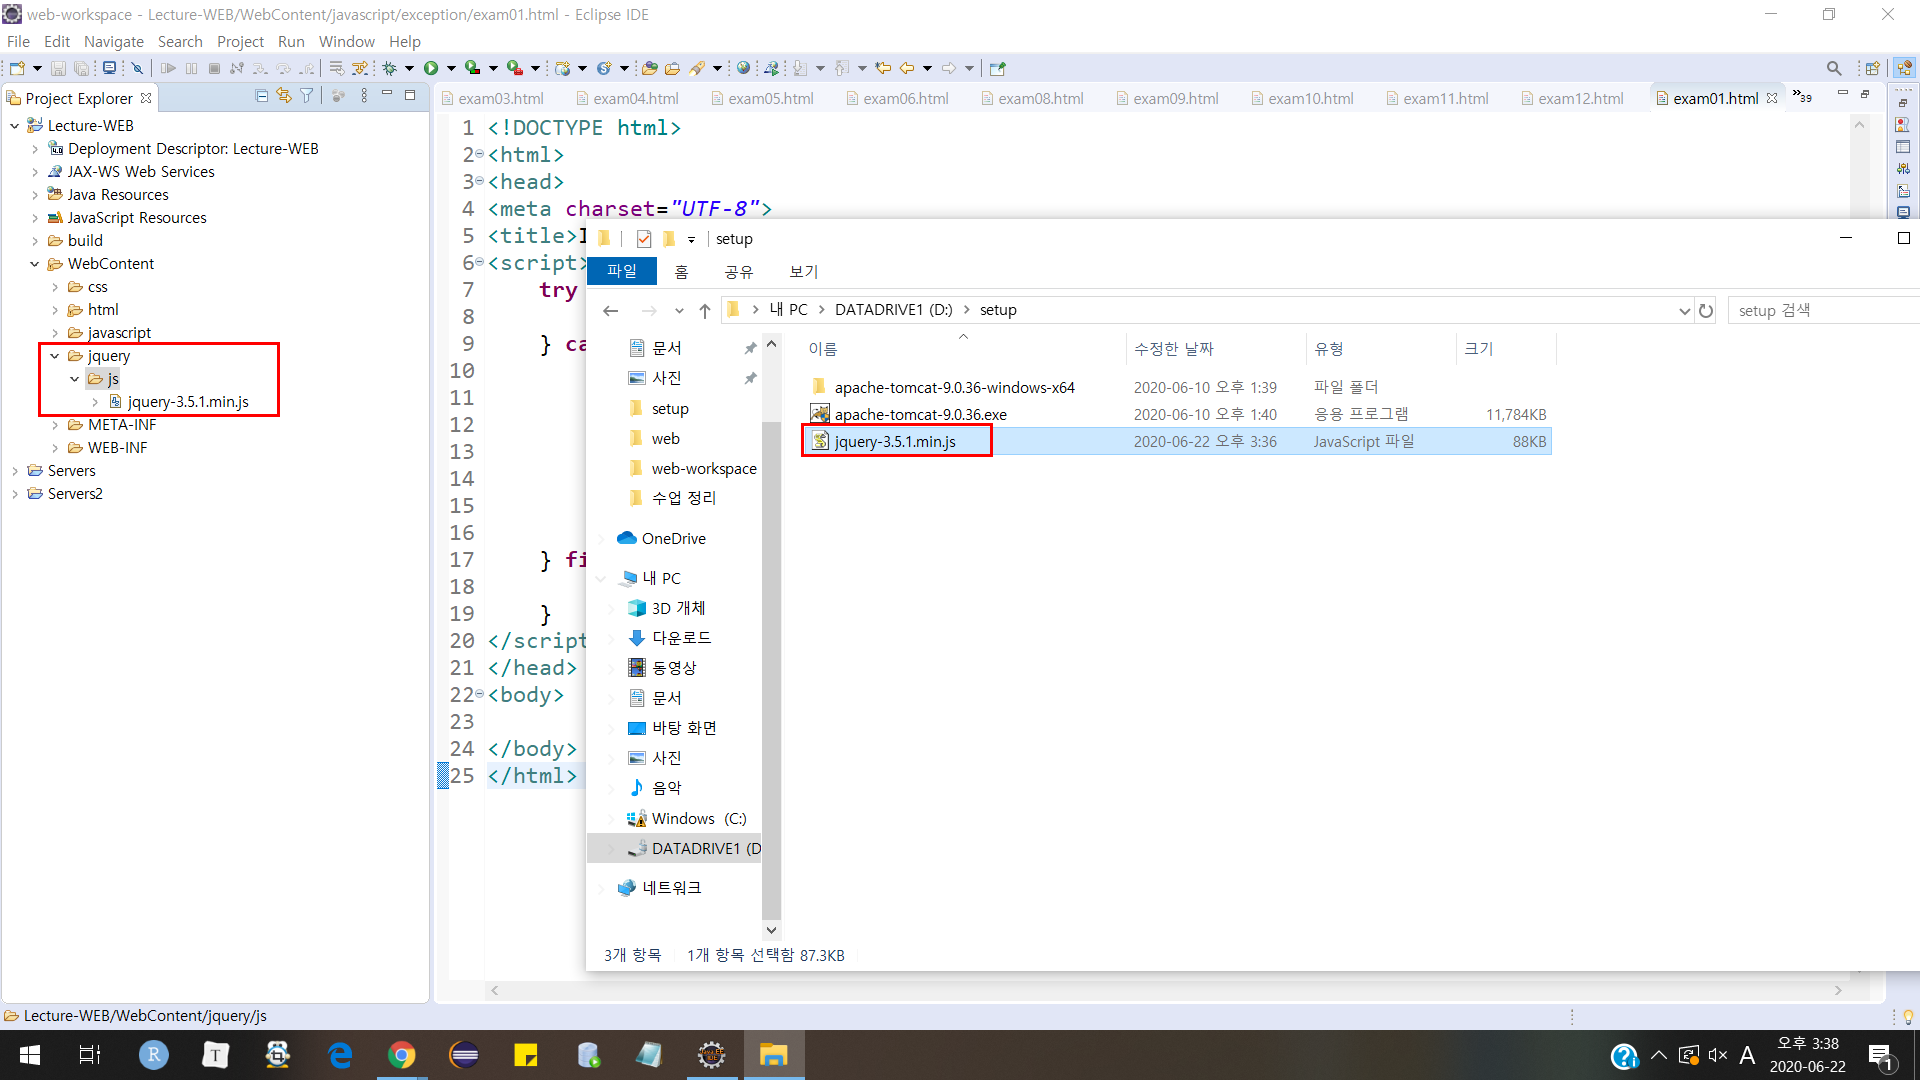Click the toolbar search magnifier icon
Viewport: 1920px width, 1080px height.
pos(1833,68)
